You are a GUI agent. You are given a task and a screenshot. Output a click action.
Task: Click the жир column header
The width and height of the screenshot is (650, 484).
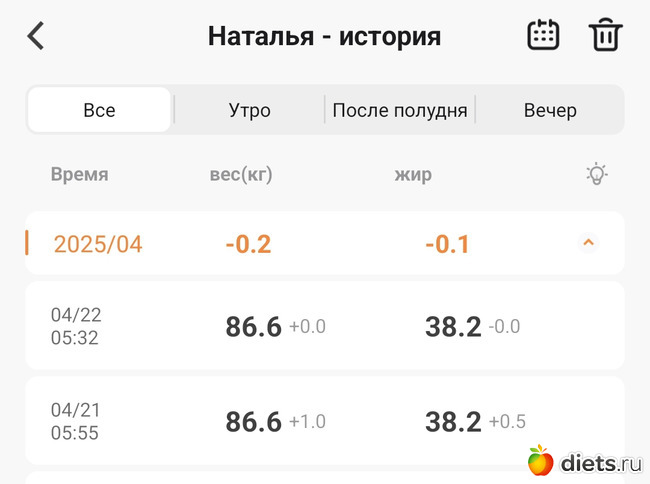tap(413, 174)
